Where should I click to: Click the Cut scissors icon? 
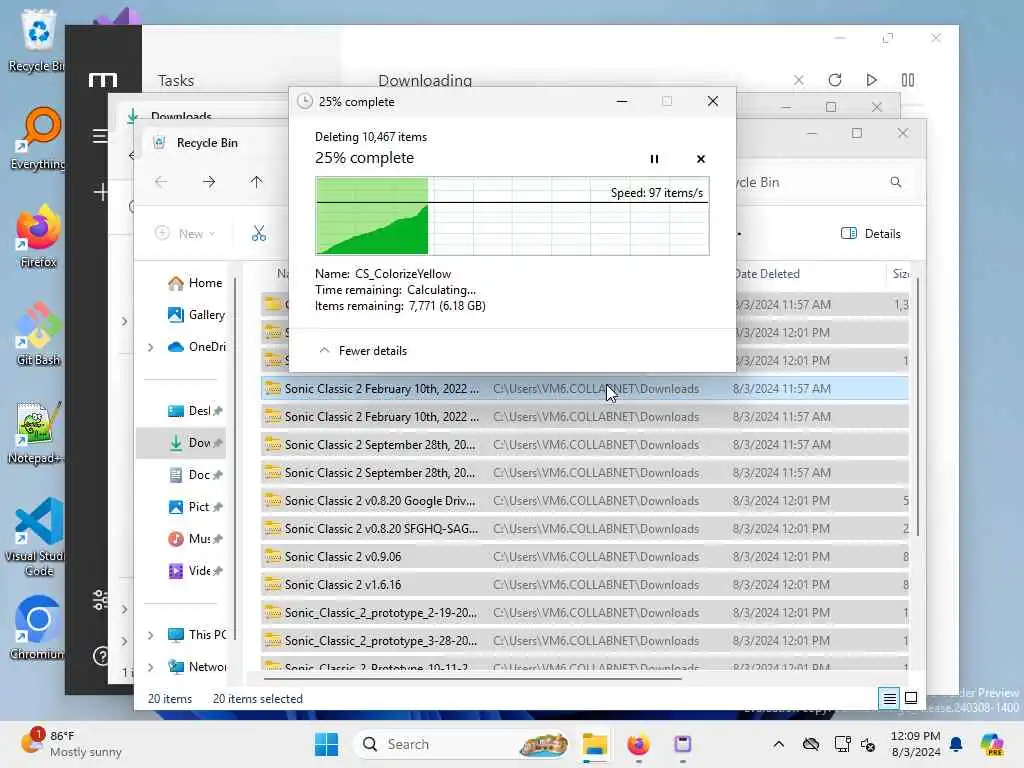coord(259,234)
